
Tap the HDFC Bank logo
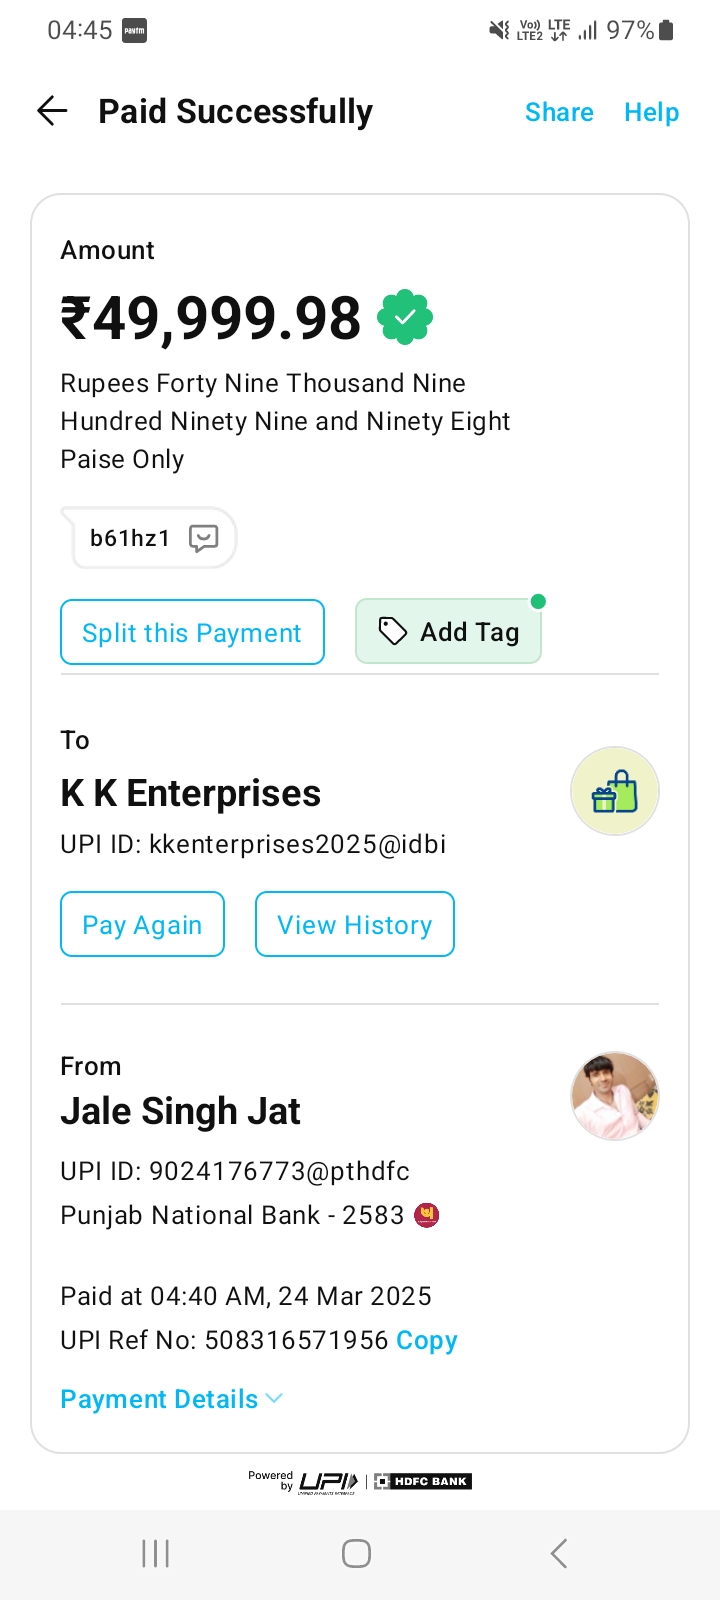[423, 1481]
